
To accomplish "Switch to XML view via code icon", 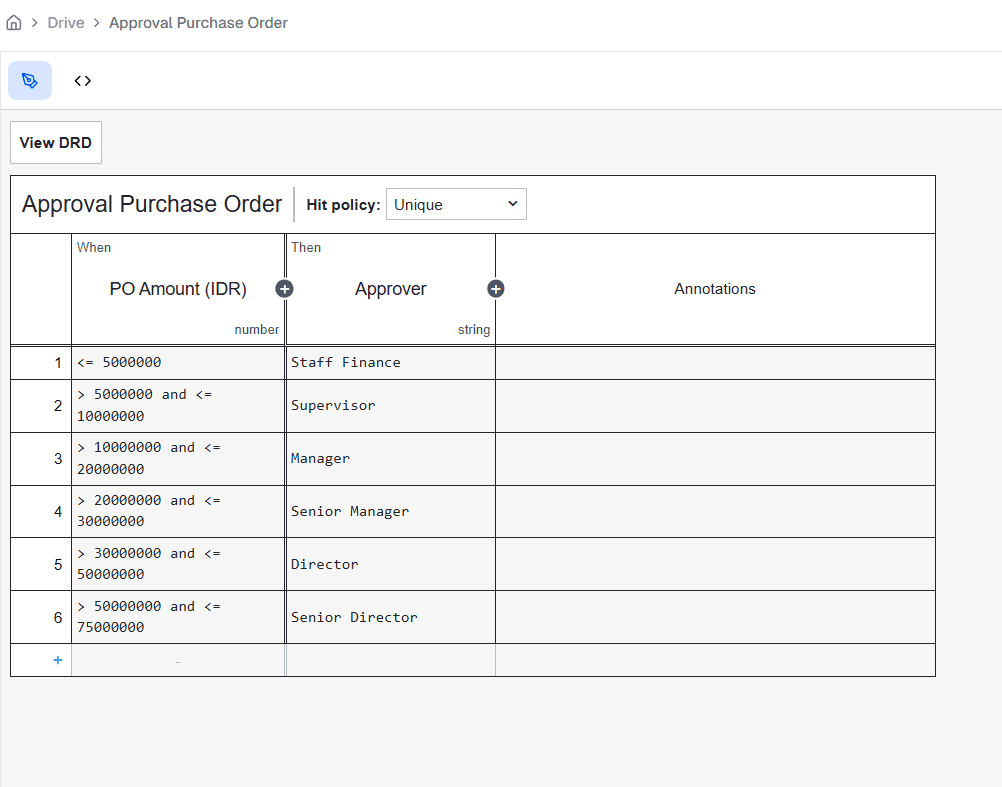I will (82, 80).
